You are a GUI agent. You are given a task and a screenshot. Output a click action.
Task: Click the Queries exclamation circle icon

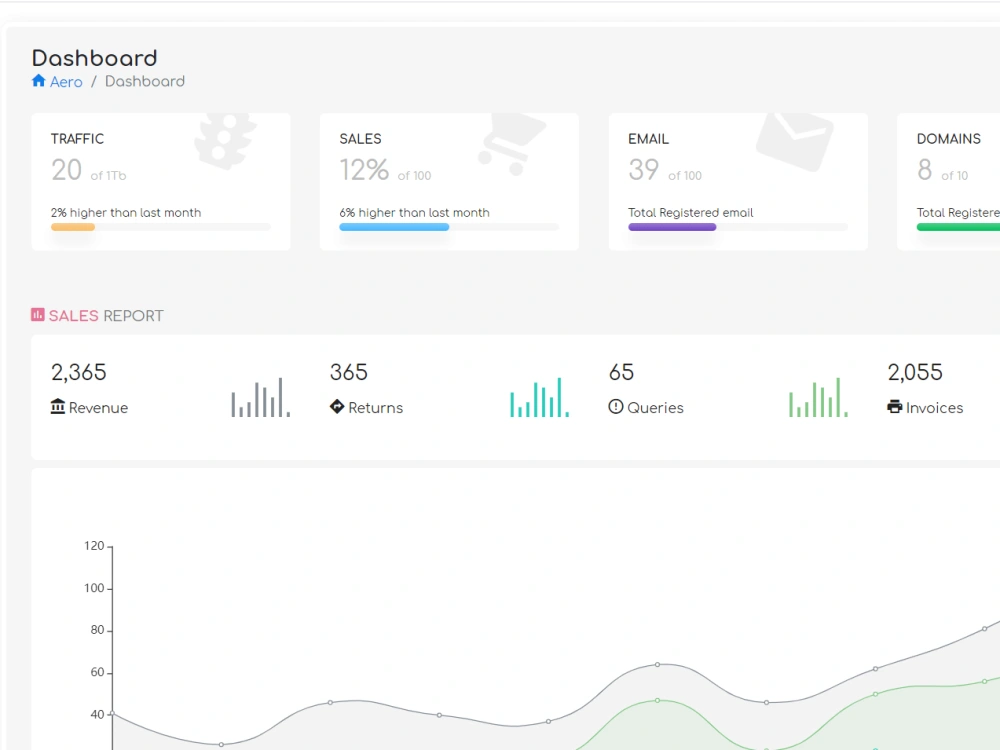(x=615, y=406)
